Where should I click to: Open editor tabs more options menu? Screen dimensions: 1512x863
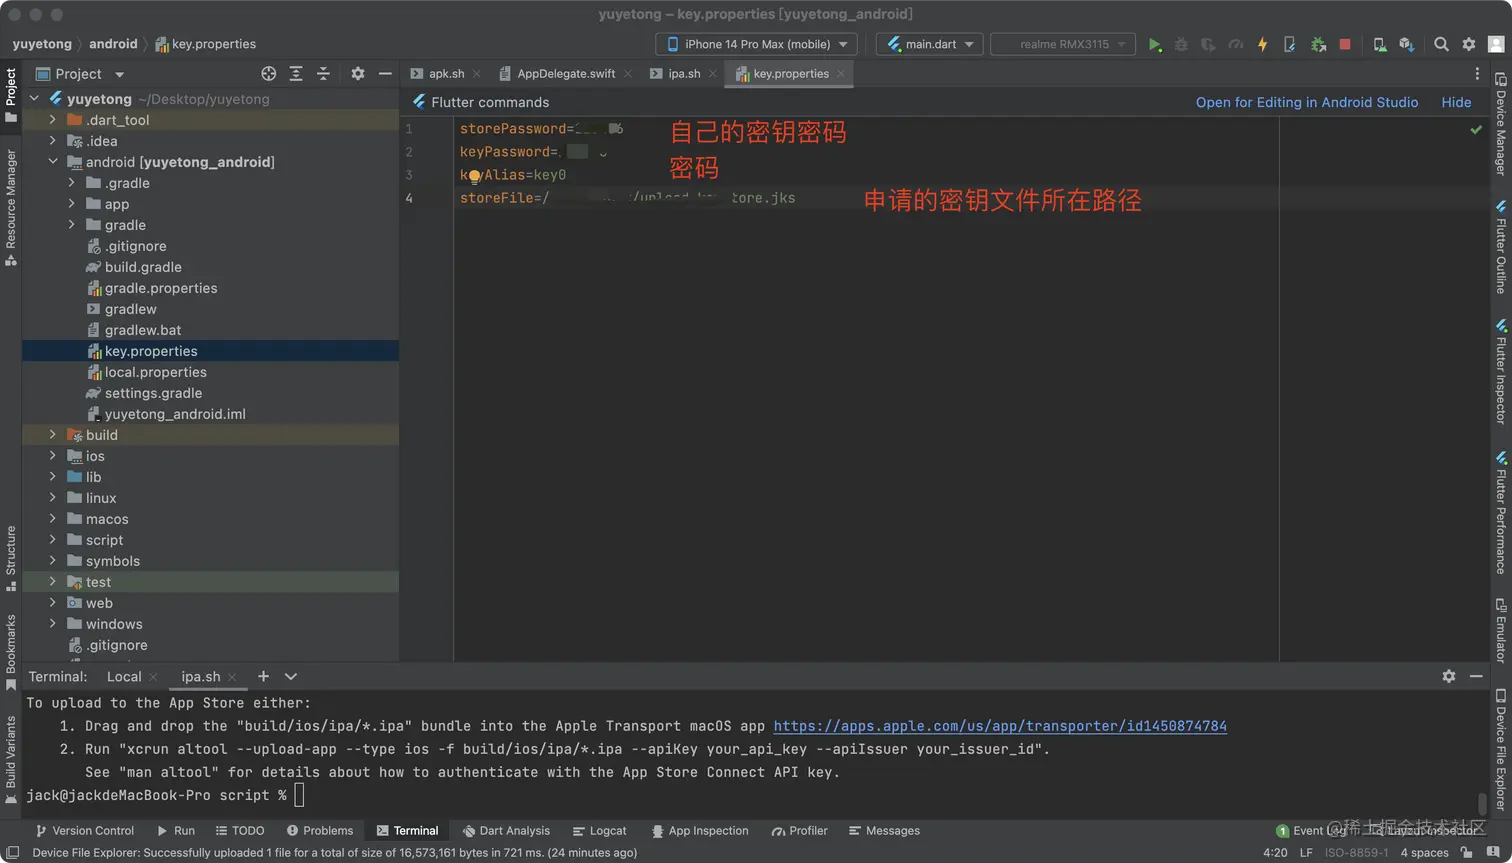pos(1477,74)
